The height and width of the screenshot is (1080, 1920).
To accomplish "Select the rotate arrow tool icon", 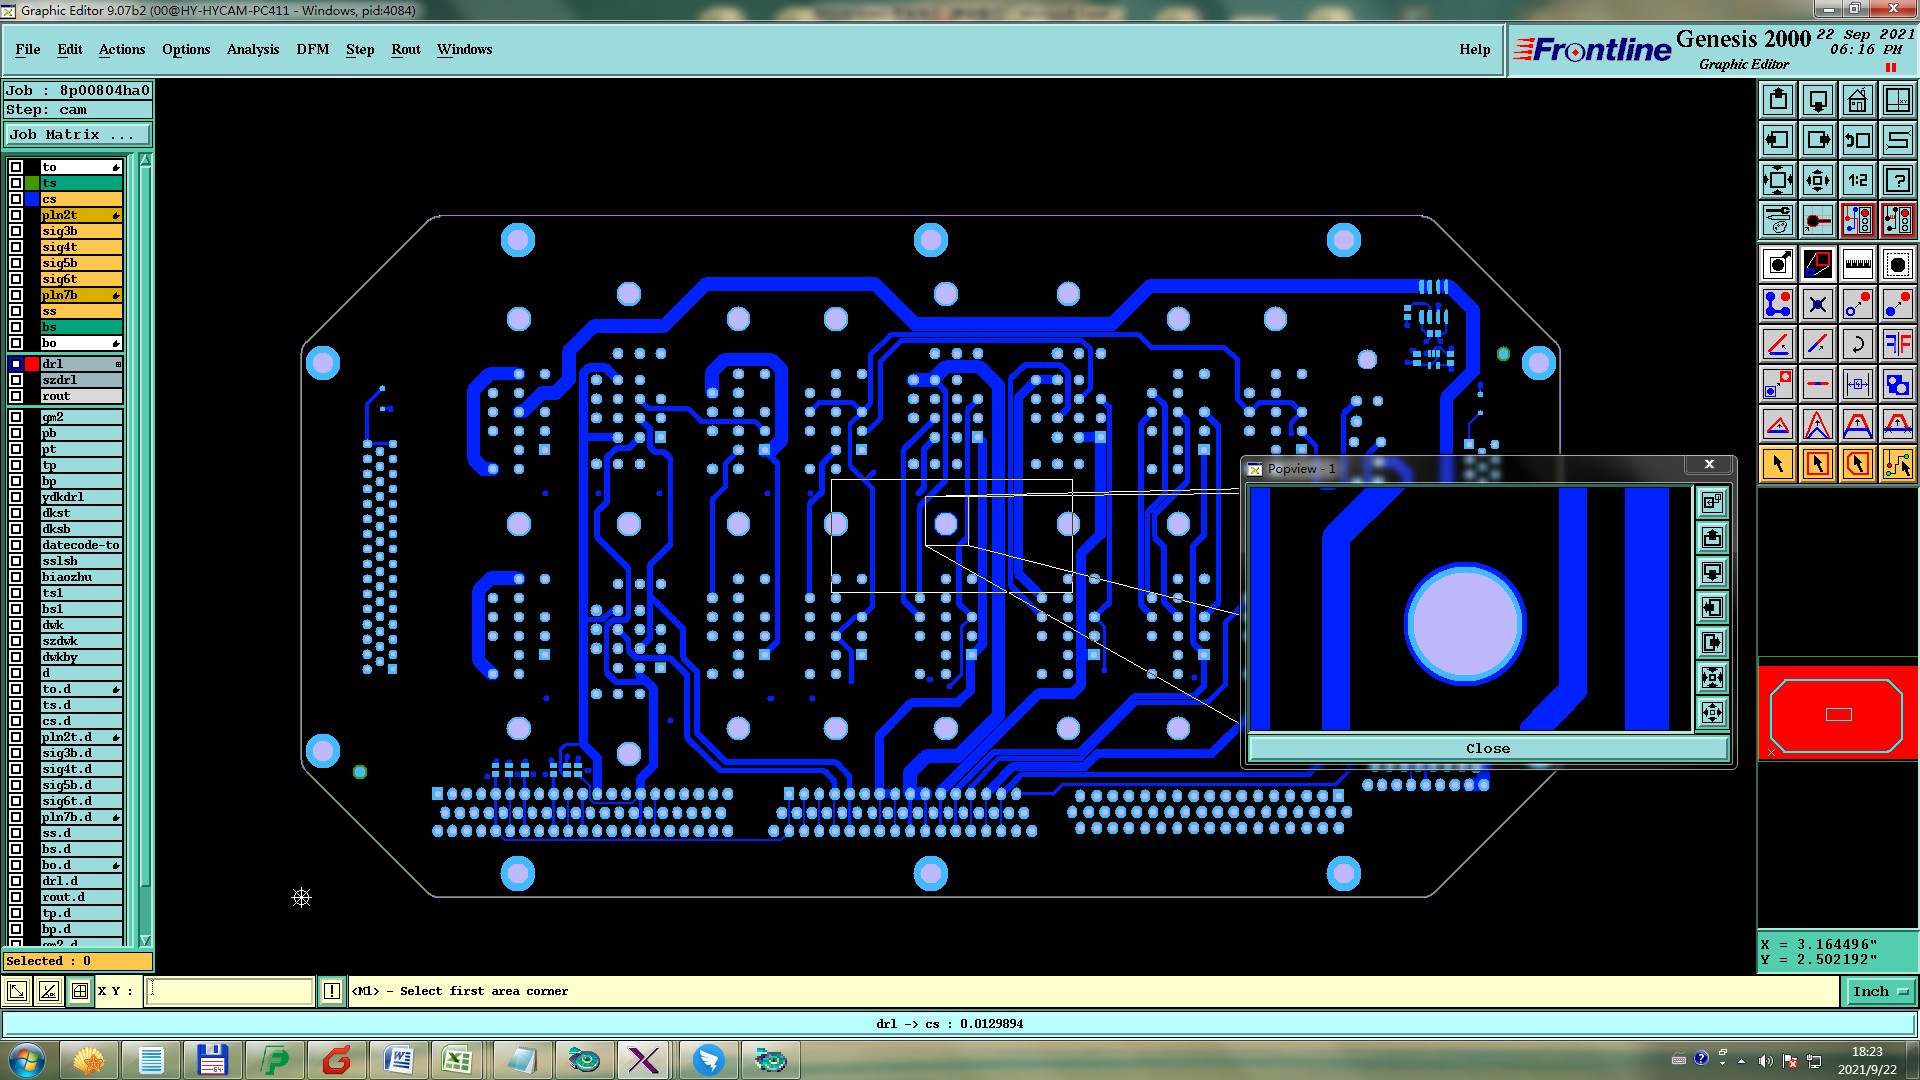I will (x=1857, y=345).
